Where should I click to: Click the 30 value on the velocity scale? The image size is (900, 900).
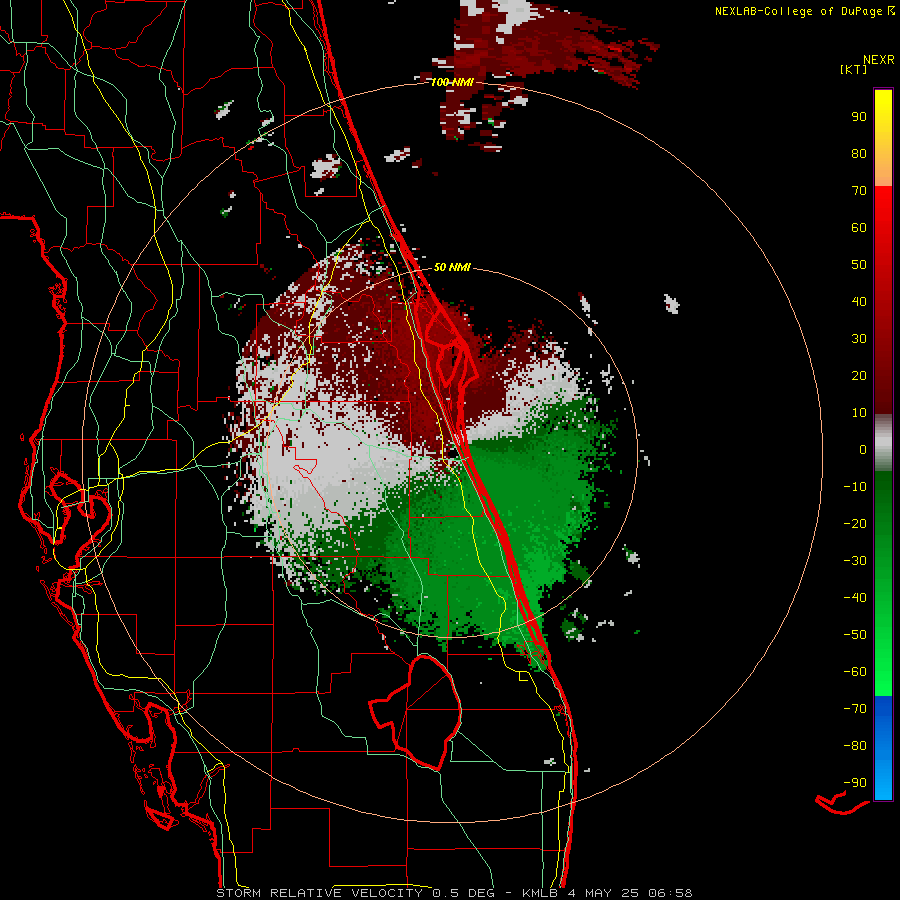[x=859, y=339]
